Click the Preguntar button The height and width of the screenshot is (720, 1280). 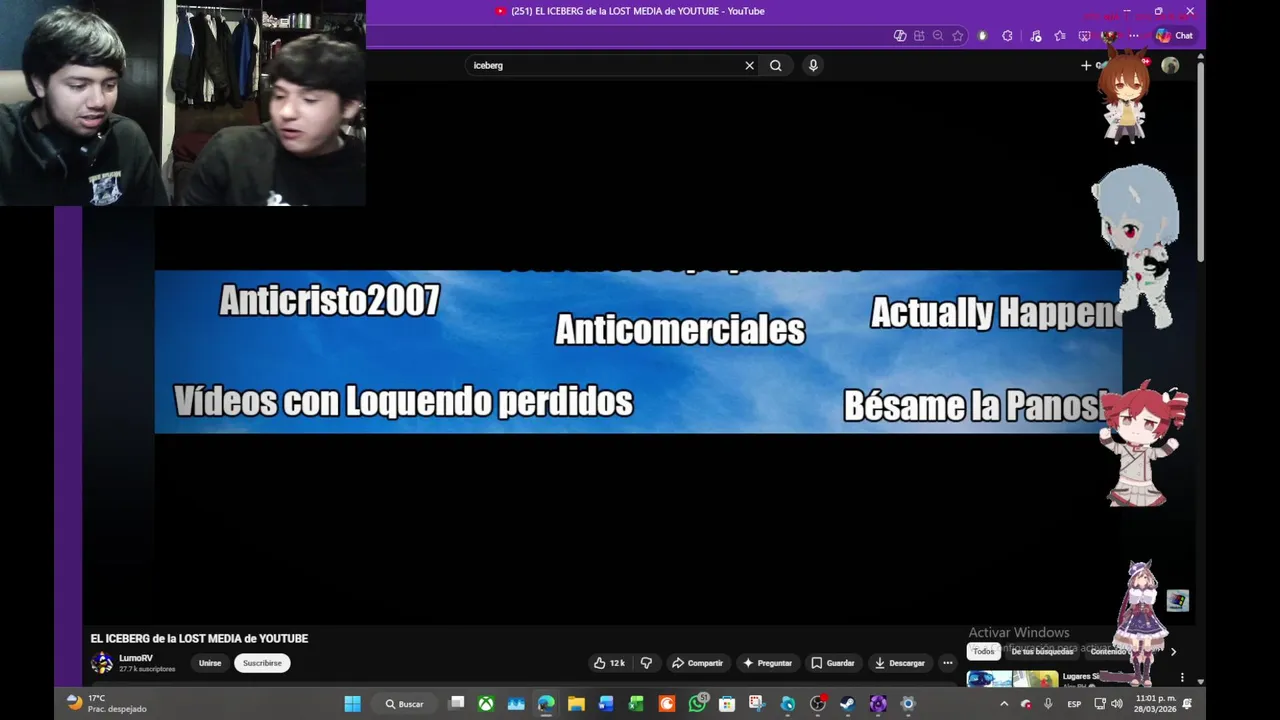767,663
